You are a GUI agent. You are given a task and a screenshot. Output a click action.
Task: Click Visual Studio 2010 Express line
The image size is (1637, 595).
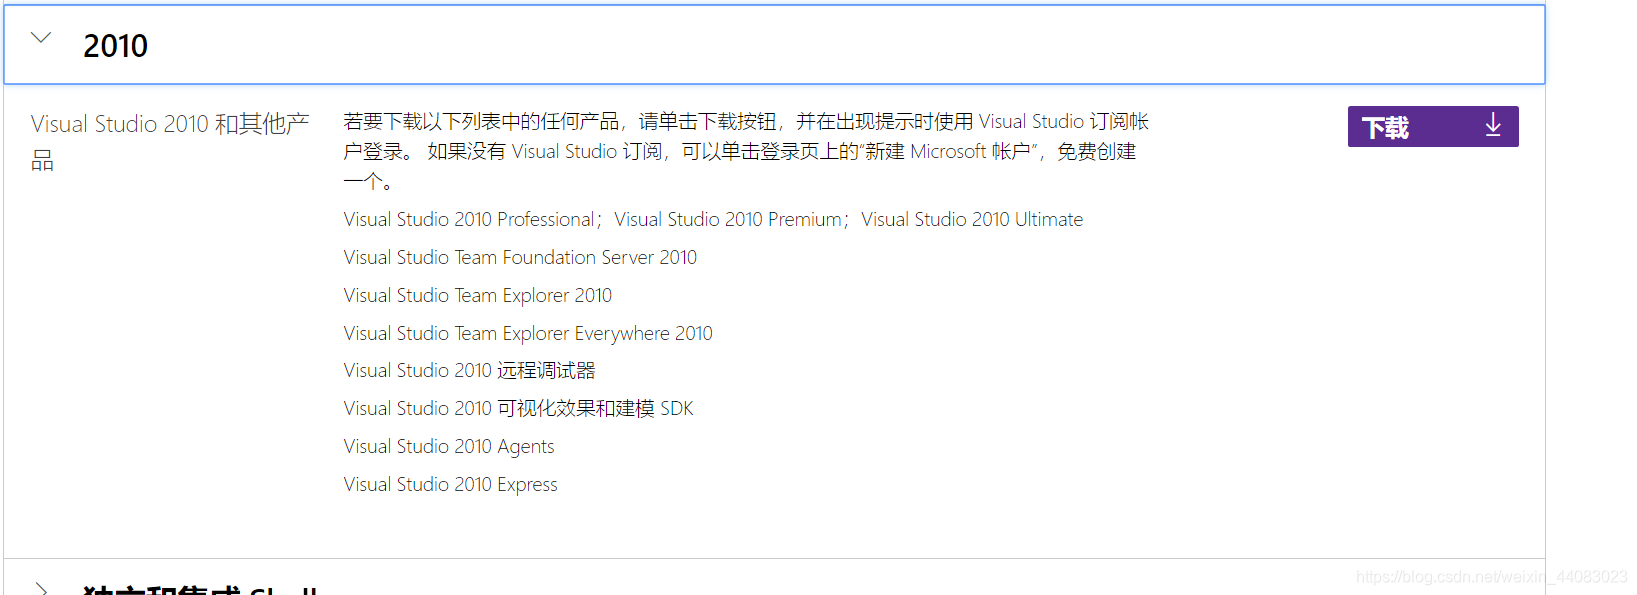tap(451, 484)
